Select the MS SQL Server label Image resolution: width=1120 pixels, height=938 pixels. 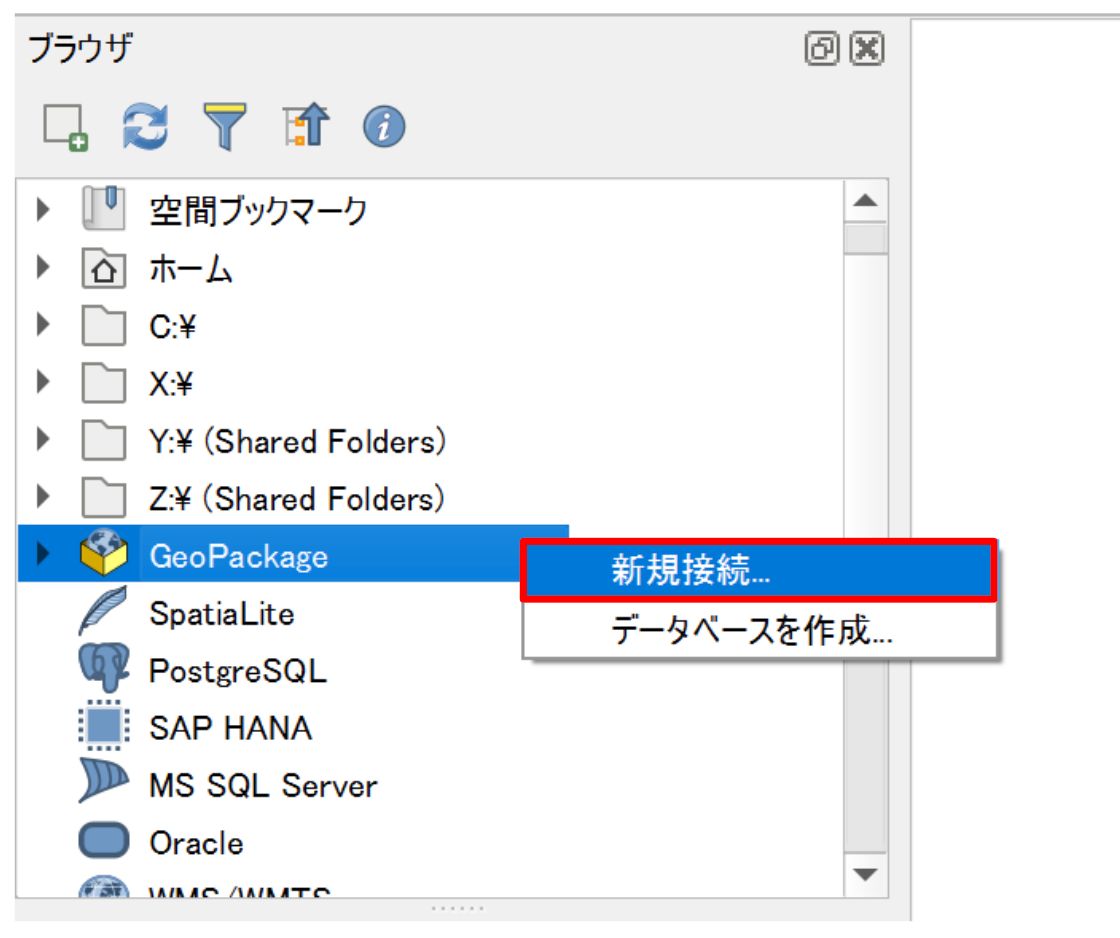pos(263,786)
